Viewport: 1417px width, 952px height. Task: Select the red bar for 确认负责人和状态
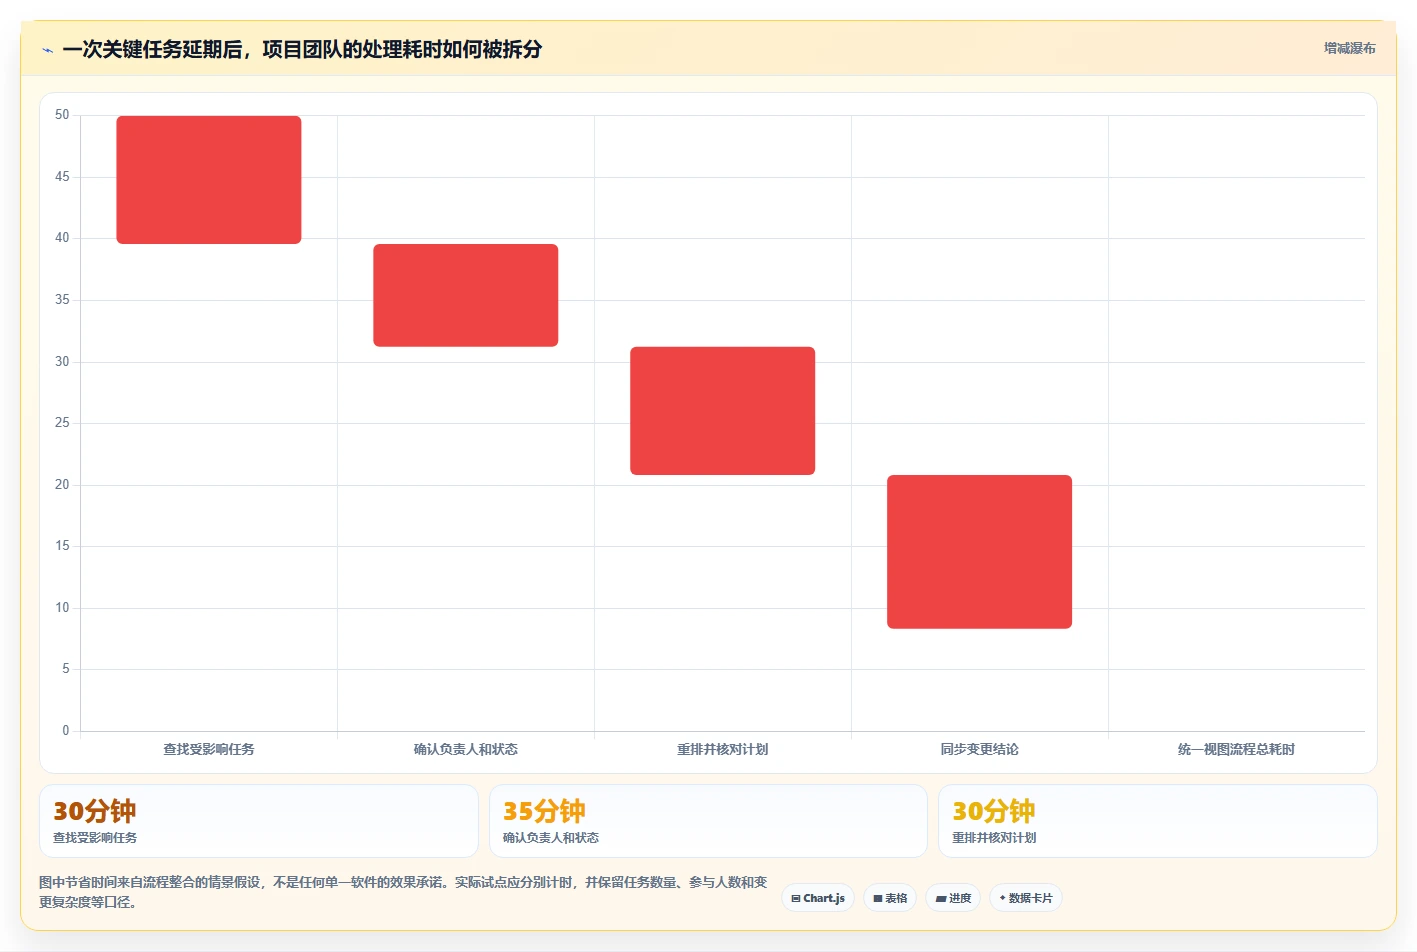coord(466,295)
